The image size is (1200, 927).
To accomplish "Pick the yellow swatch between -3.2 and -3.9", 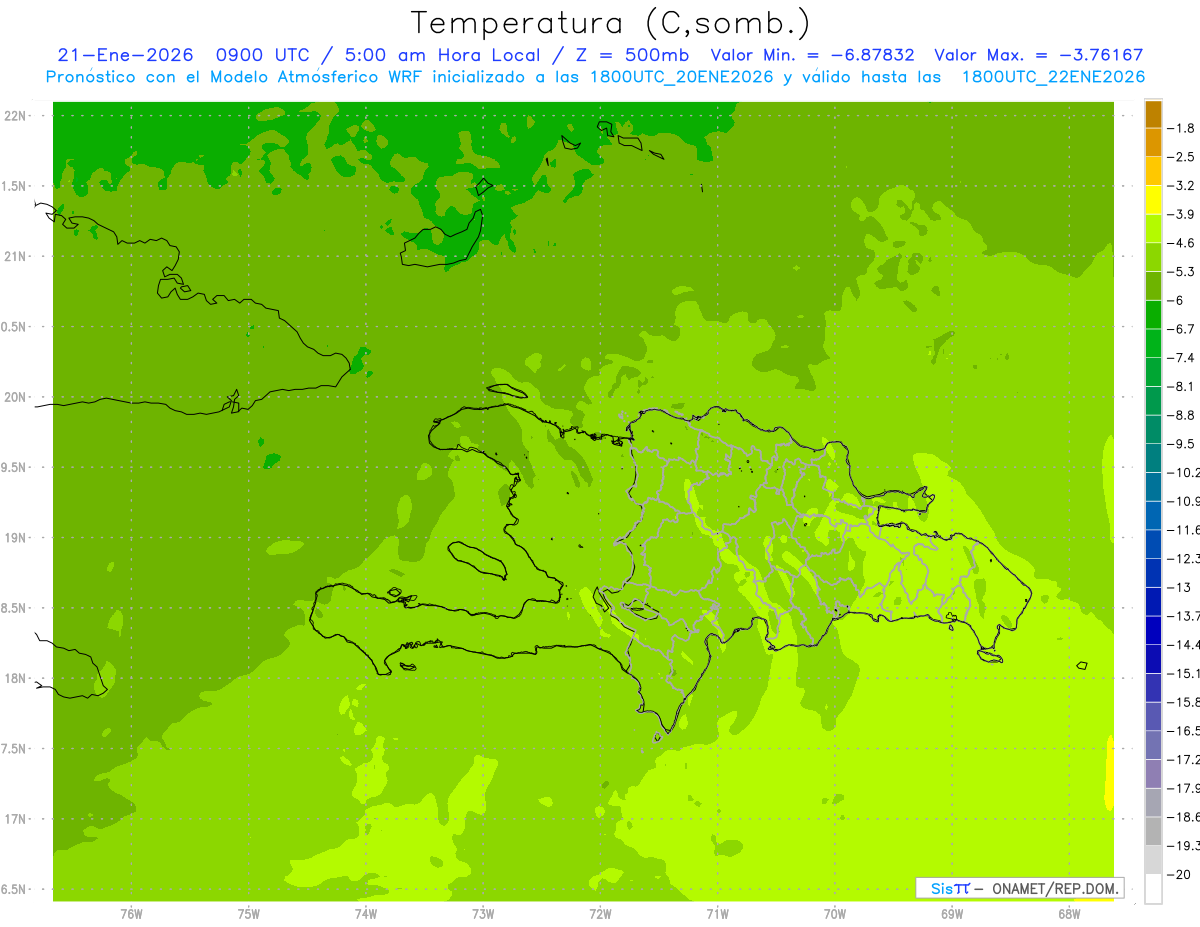I will pyautogui.click(x=1153, y=200).
